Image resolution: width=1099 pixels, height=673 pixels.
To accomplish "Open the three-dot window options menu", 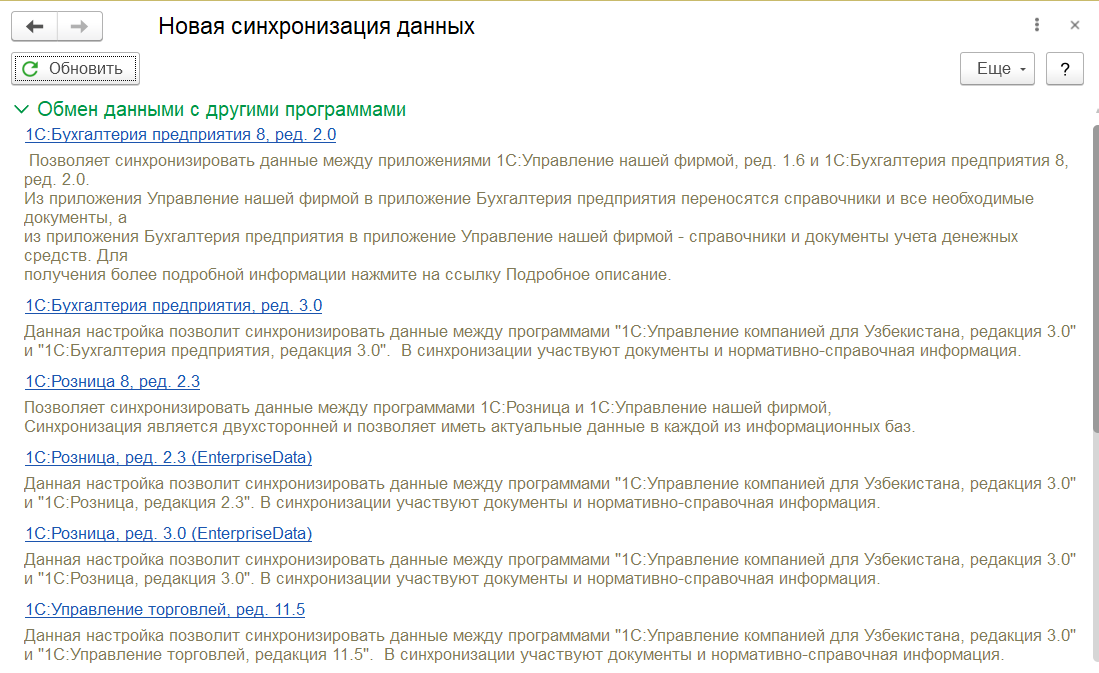I will coord(1037,25).
